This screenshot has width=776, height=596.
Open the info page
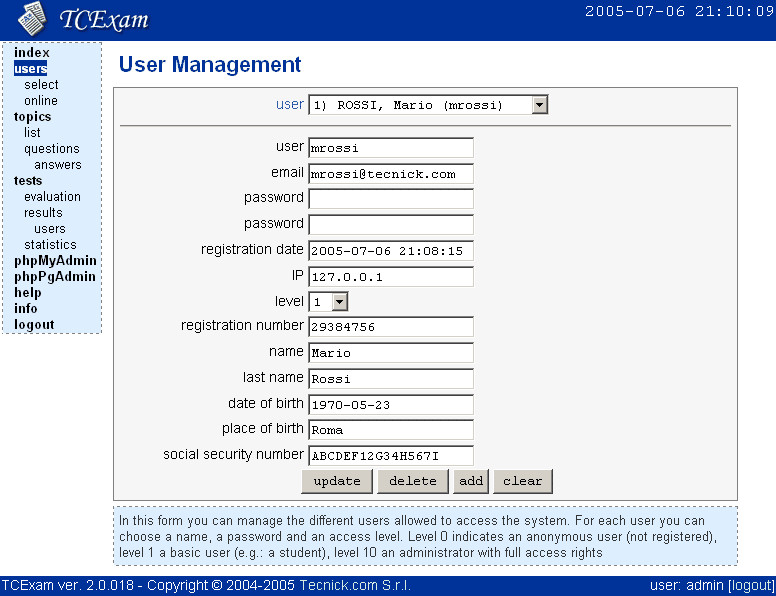(25, 308)
